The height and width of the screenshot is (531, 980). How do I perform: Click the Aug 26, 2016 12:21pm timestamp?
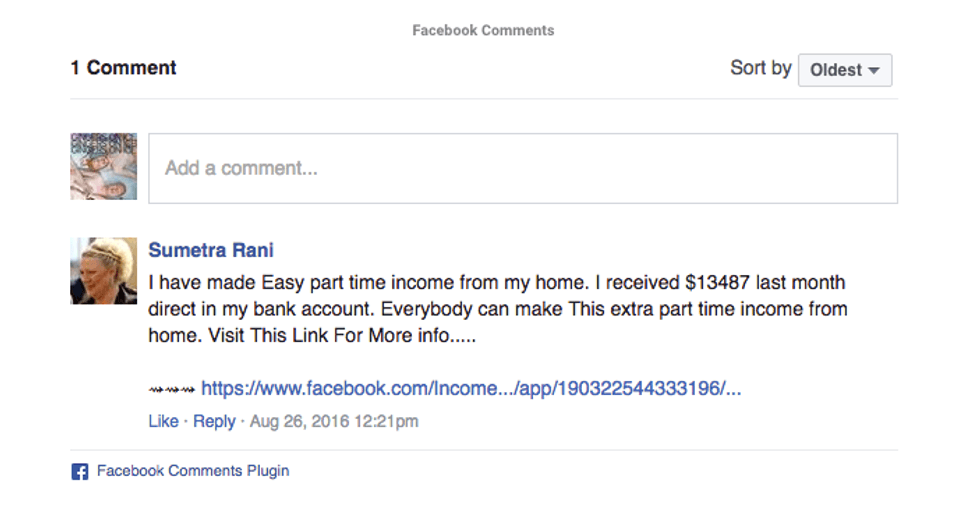(x=334, y=421)
